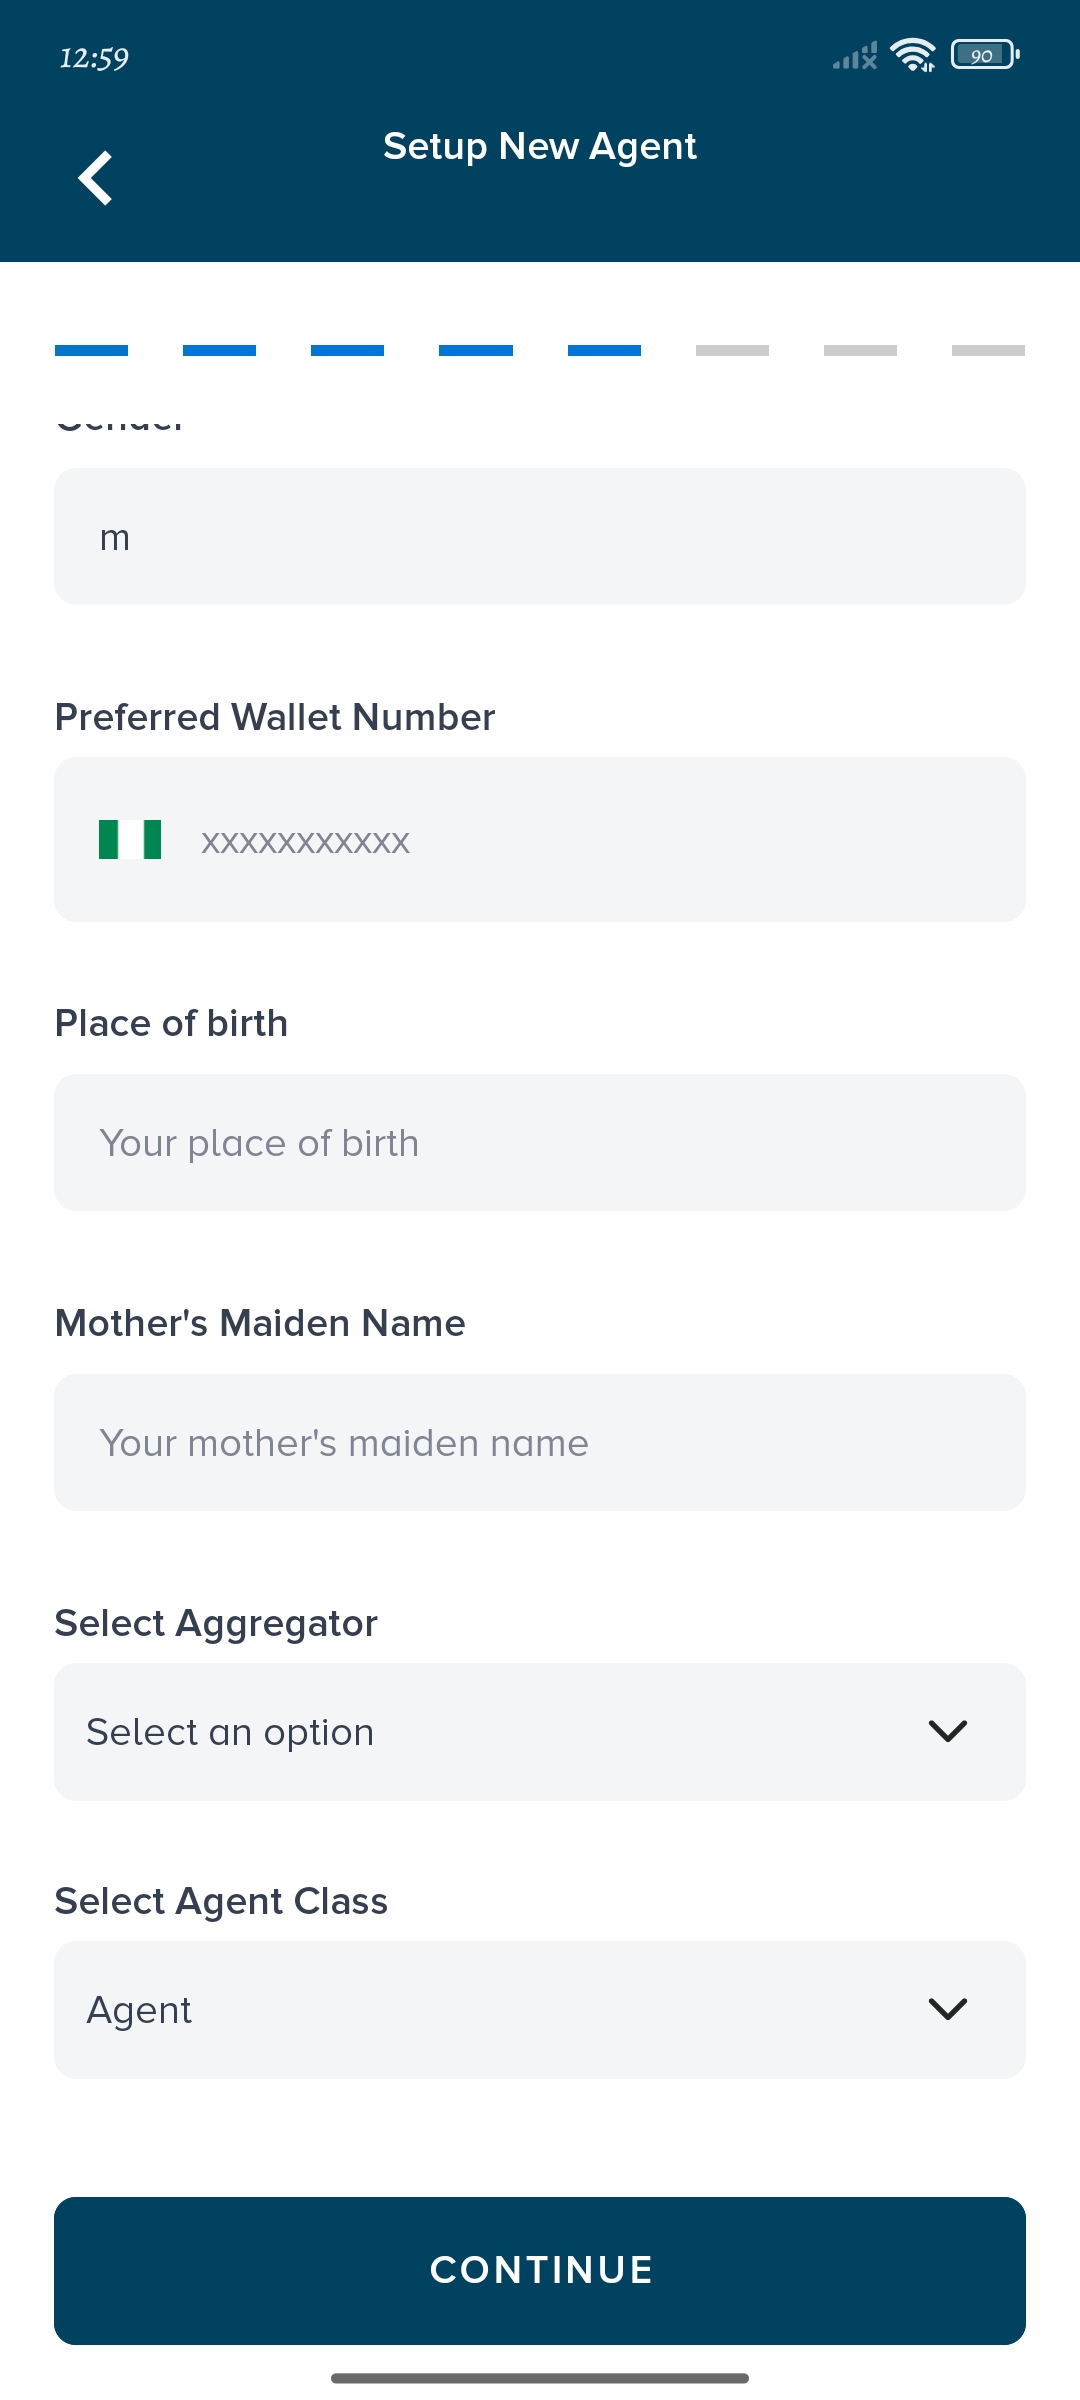Screen dimensions: 1080x2400
Task: Tap the Gender field containing 'm'
Action: coord(540,537)
